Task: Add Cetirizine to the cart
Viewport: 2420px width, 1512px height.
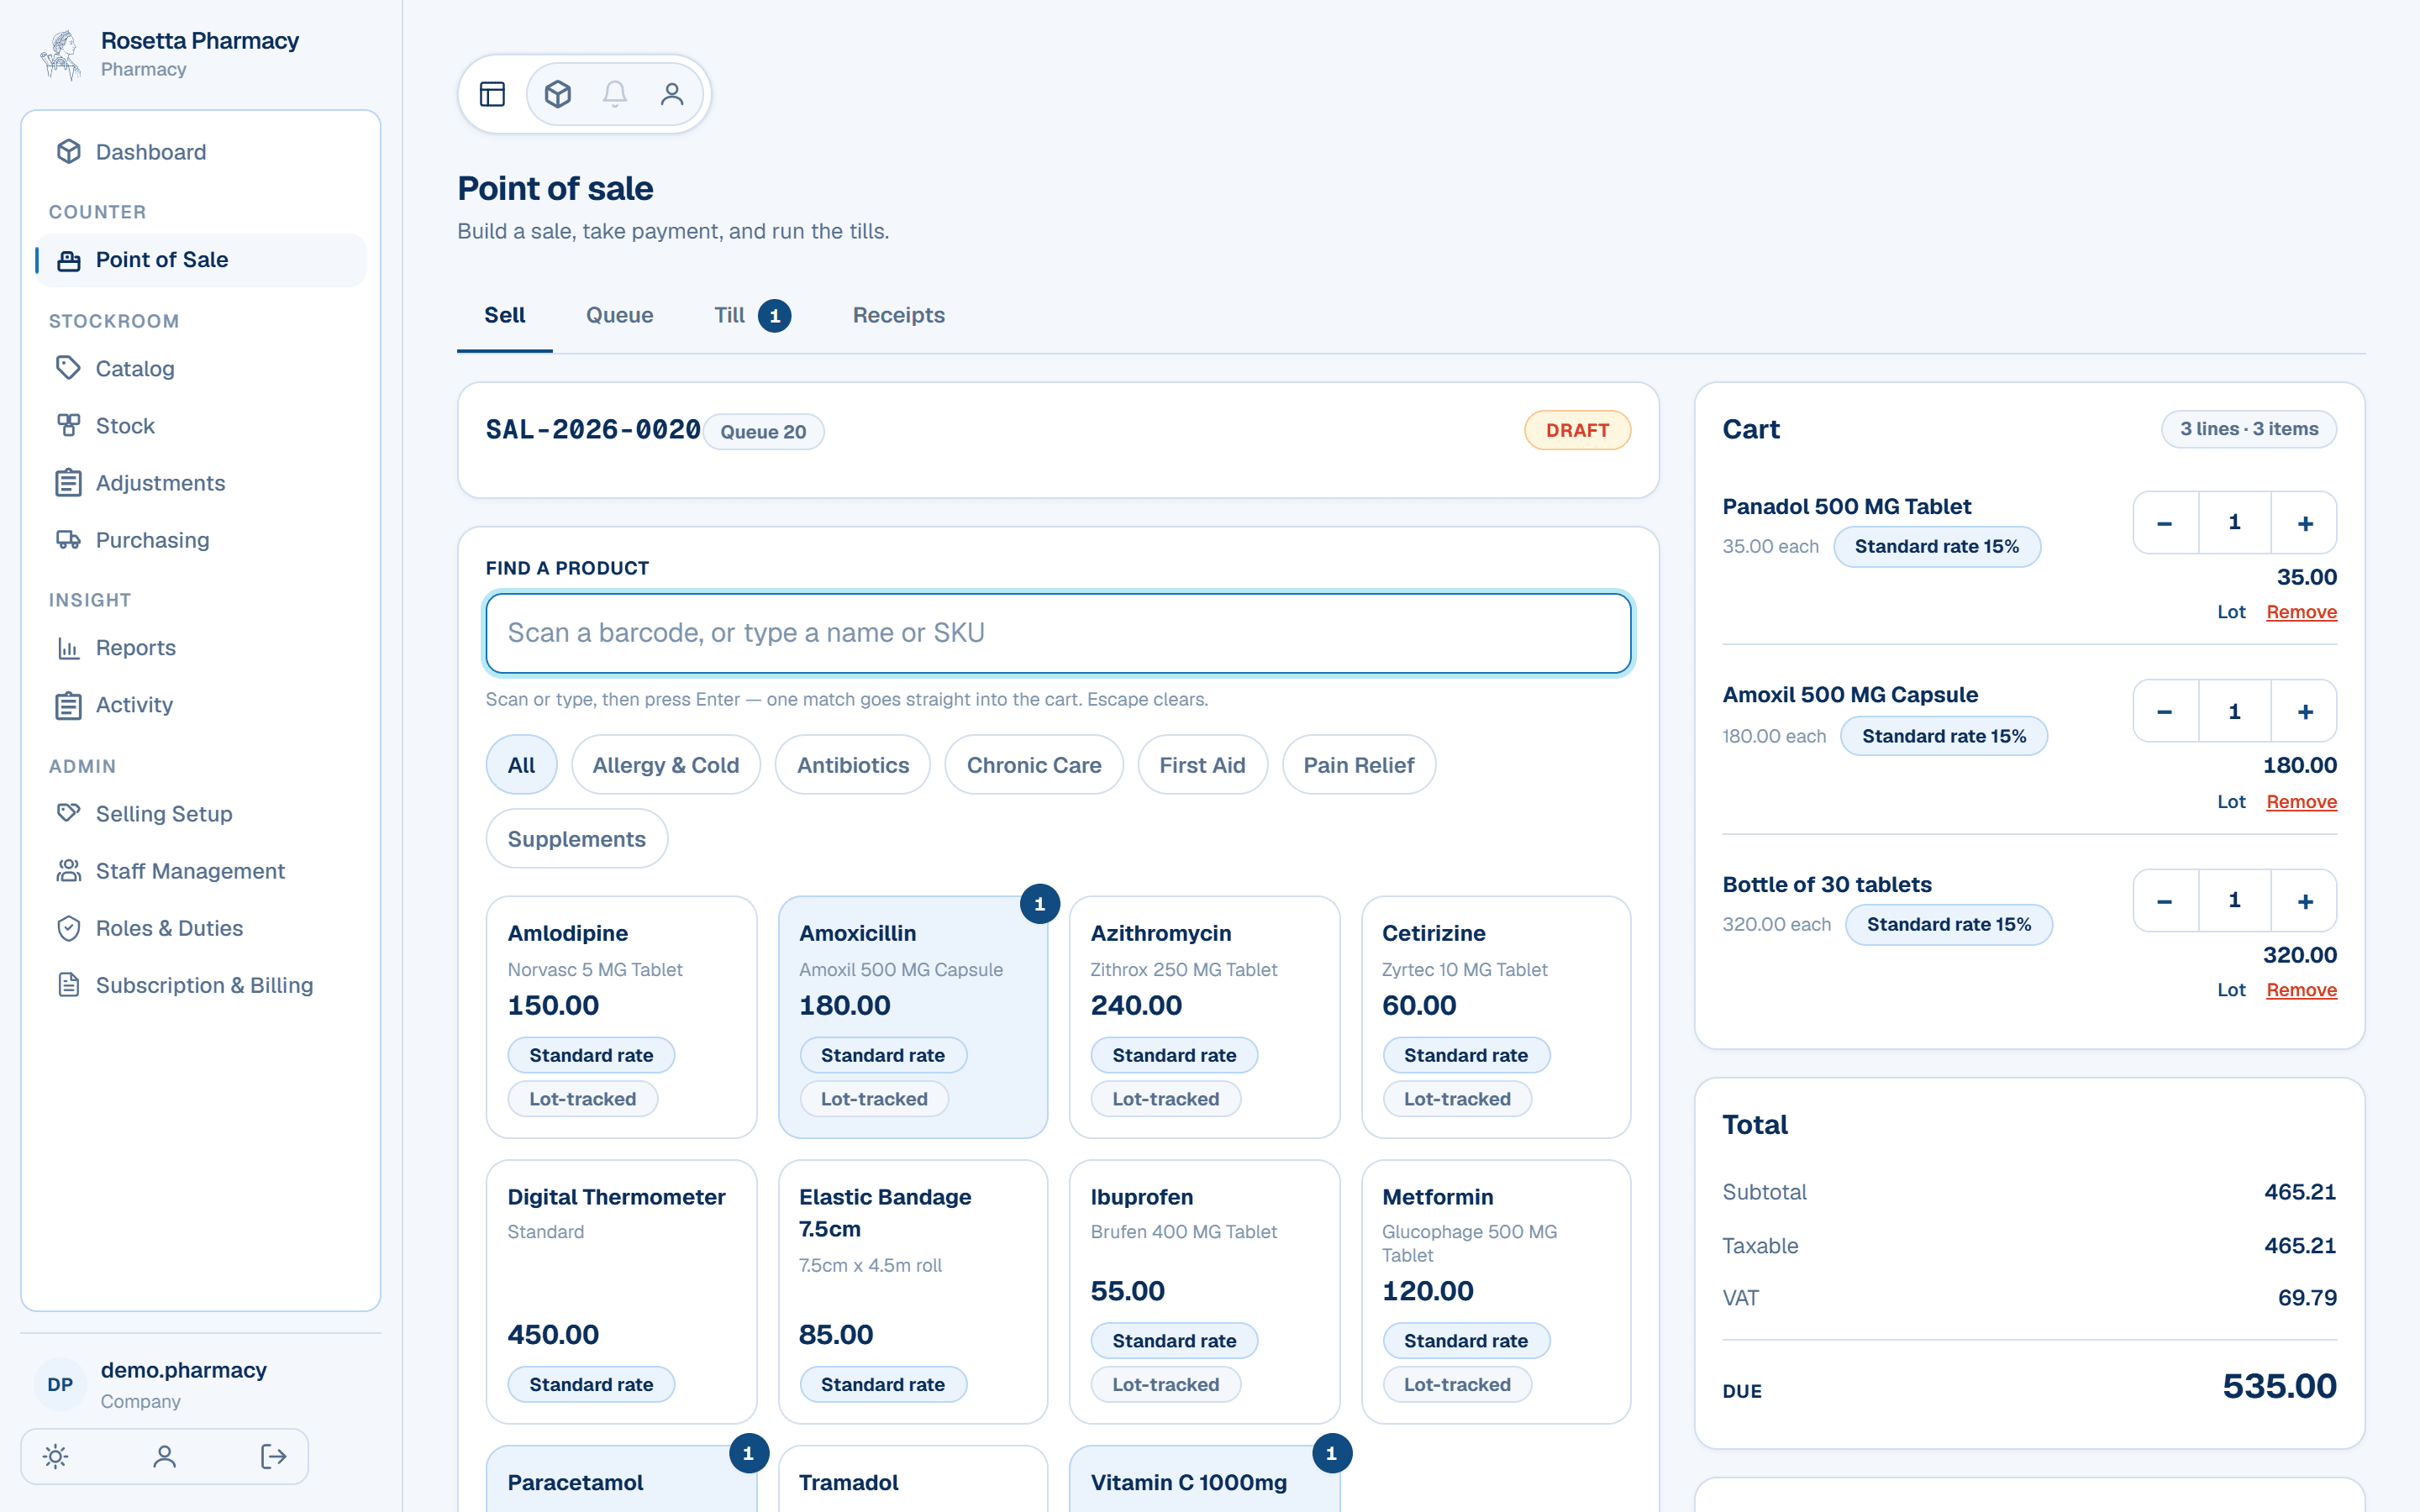Action: coord(1496,1017)
